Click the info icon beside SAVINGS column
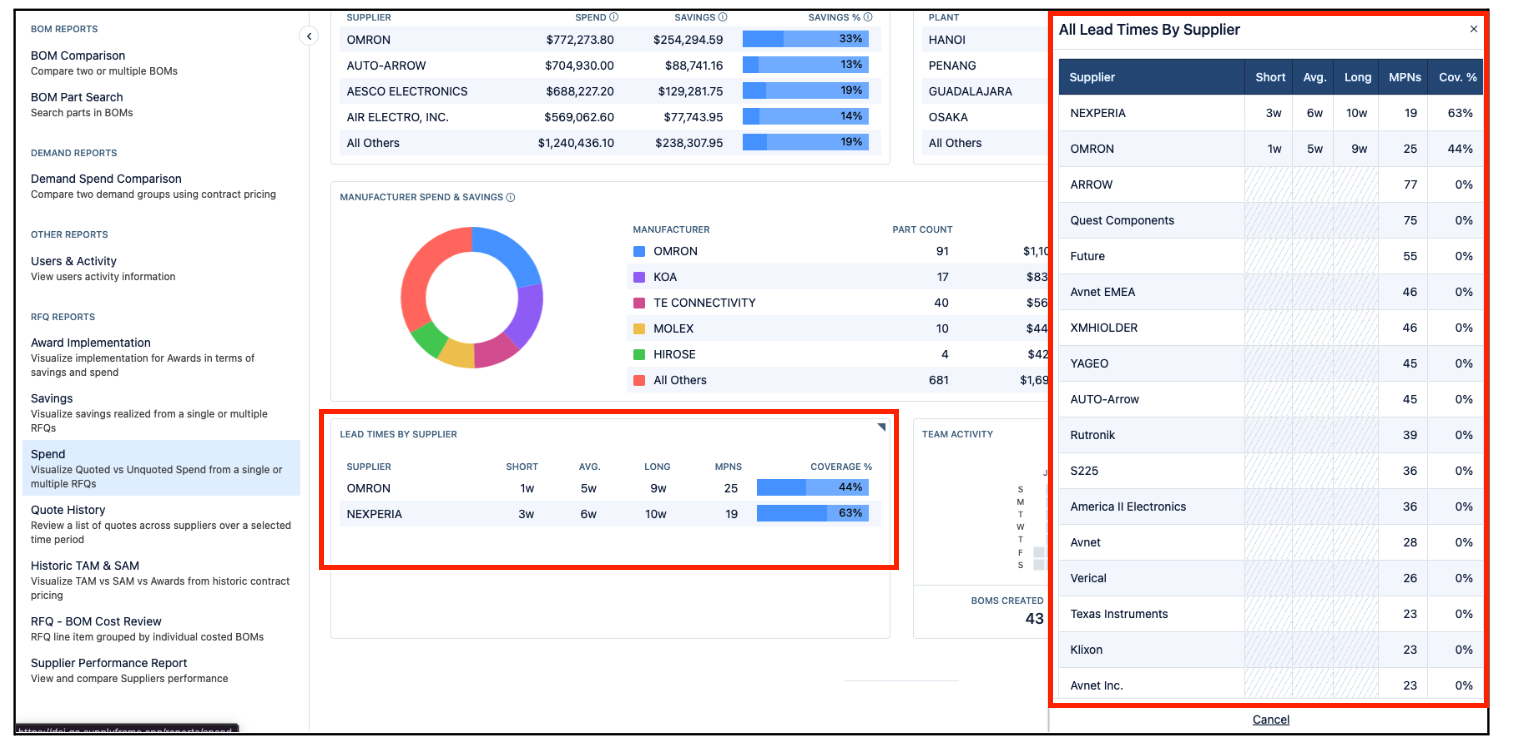This screenshot has height=749, width=1513. point(723,17)
